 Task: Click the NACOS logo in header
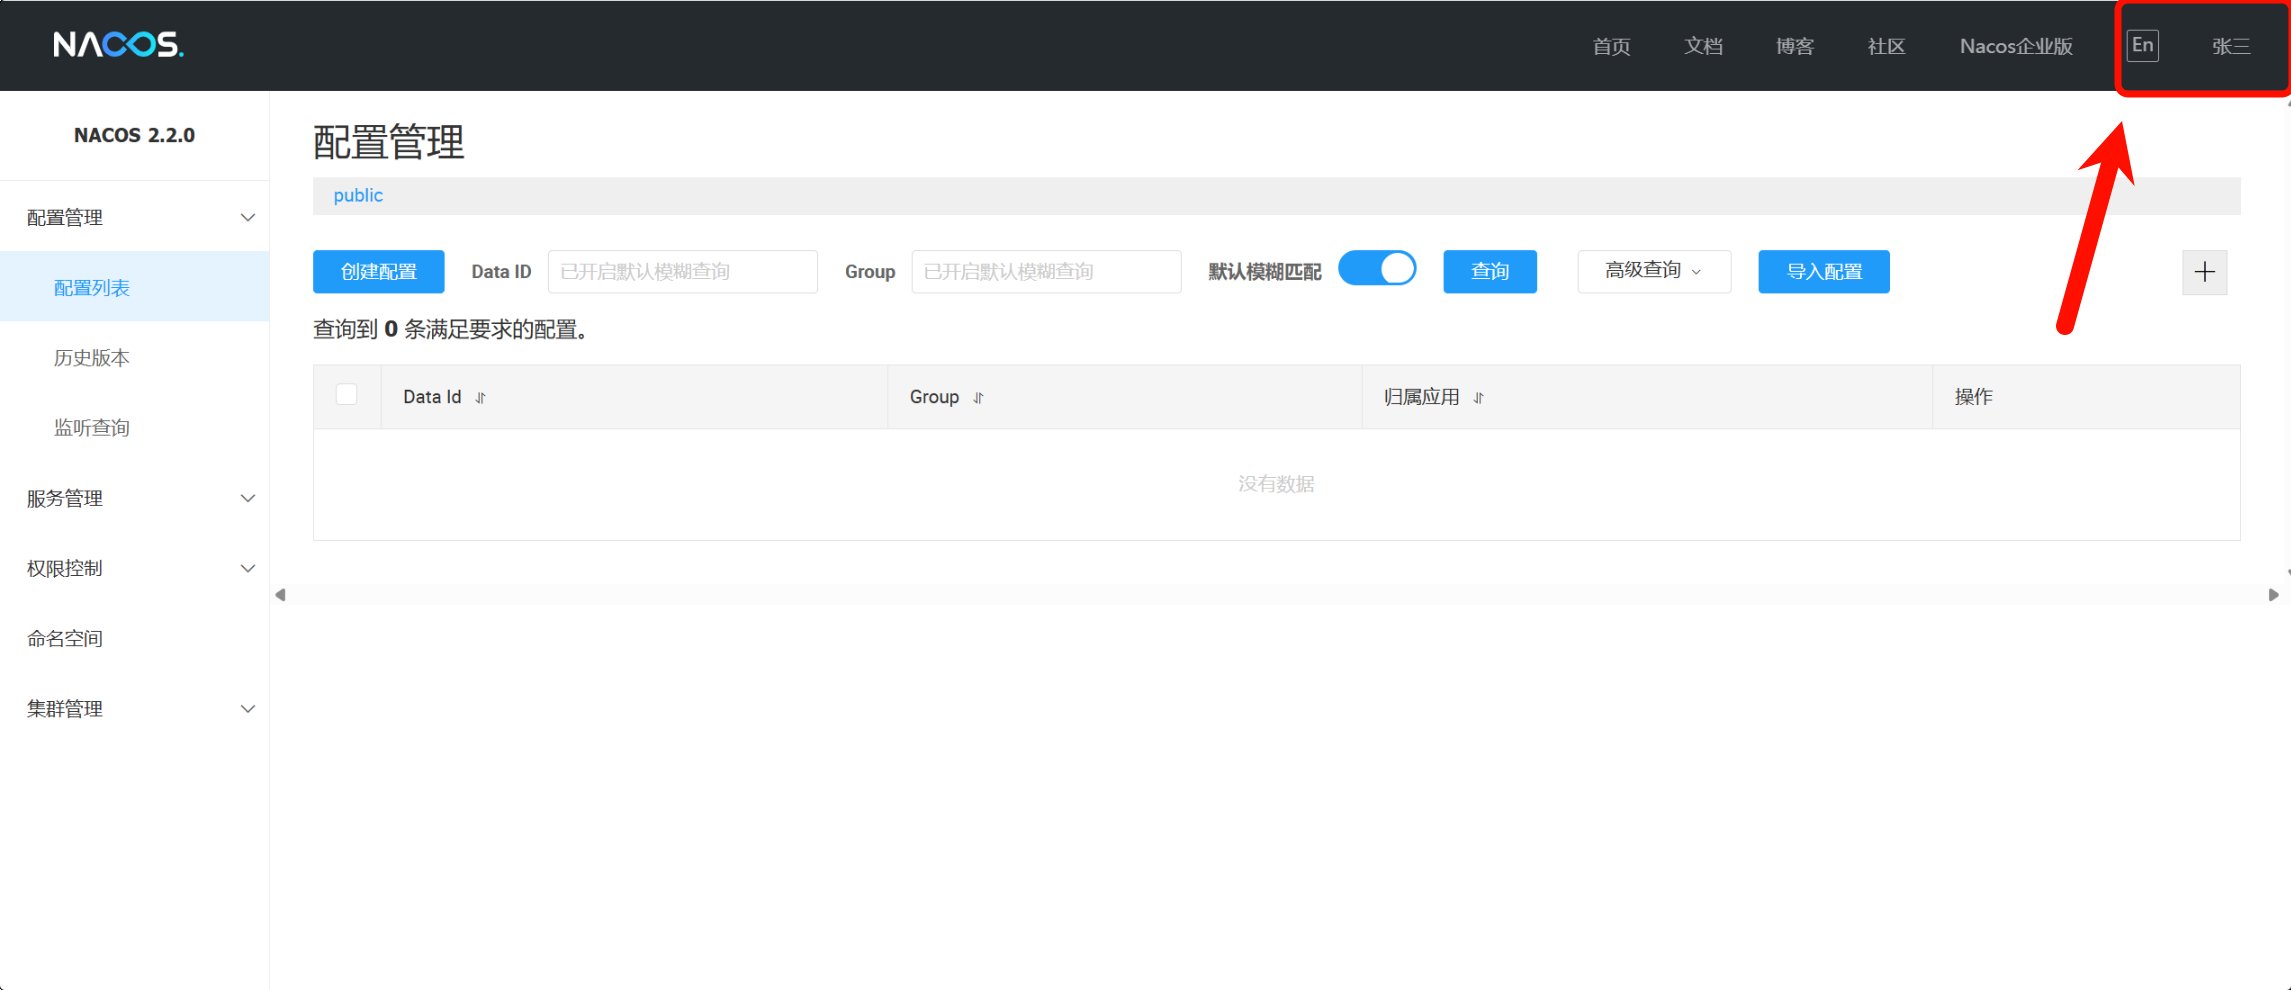pos(118,45)
